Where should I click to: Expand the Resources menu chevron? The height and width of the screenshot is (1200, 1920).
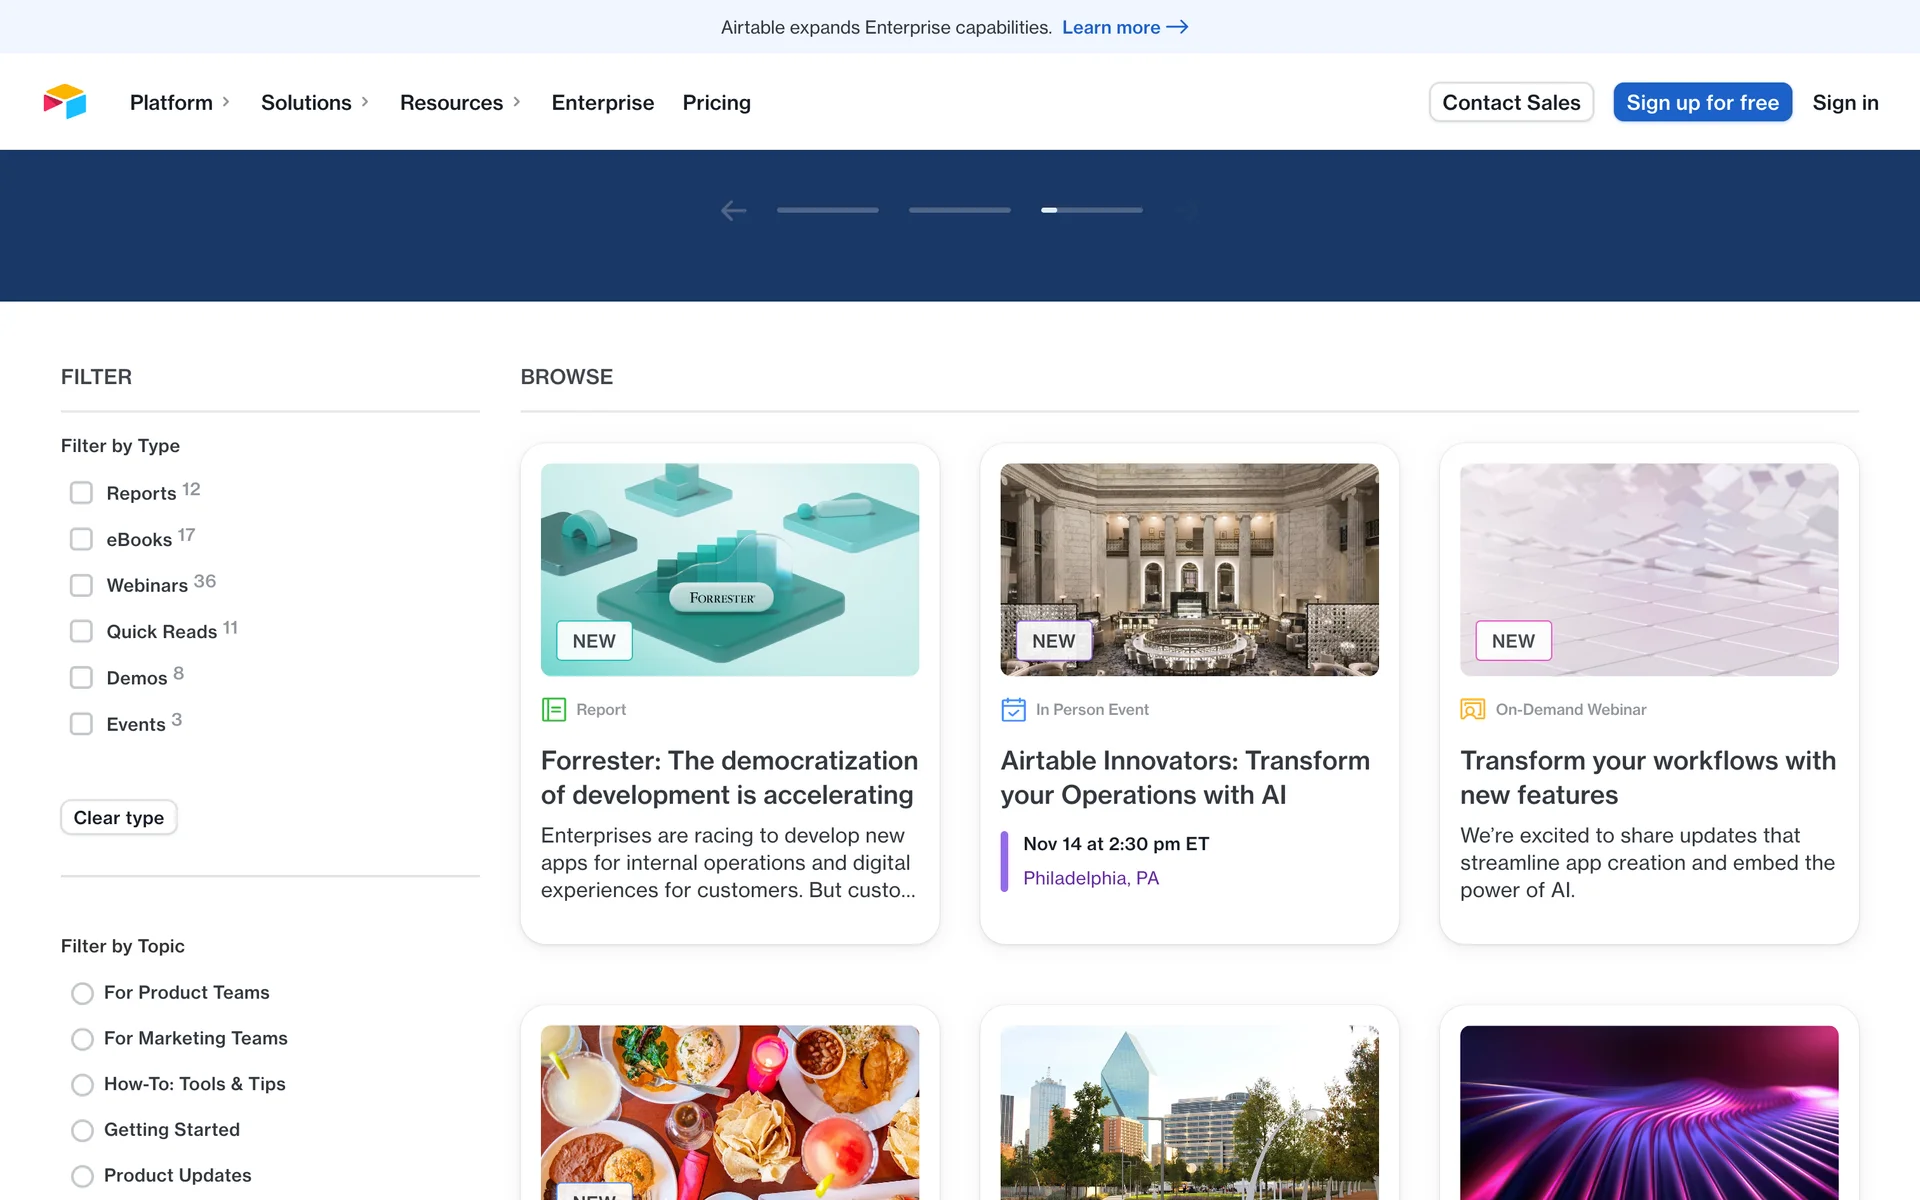point(516,102)
